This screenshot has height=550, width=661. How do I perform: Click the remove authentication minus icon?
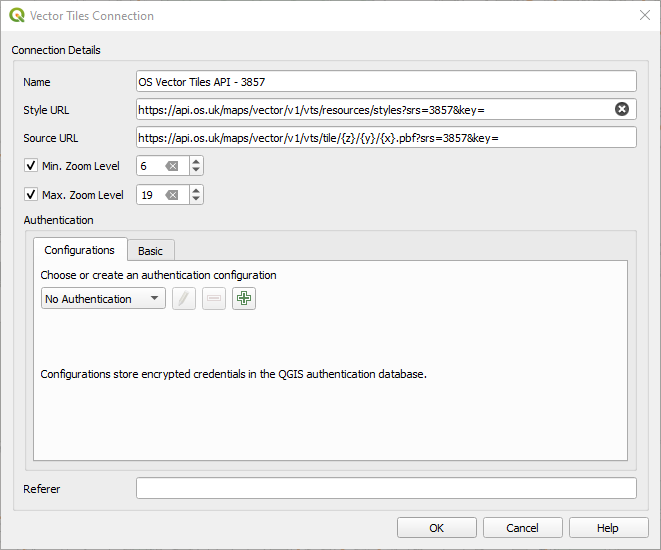click(214, 298)
